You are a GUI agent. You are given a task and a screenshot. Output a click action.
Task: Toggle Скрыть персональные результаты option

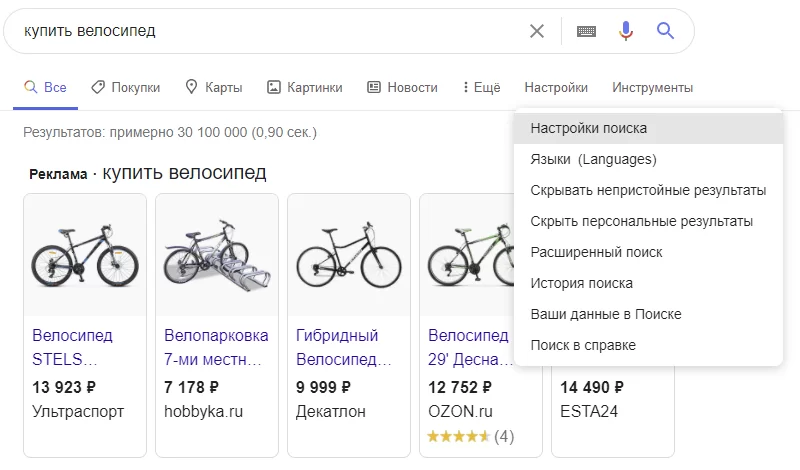(x=641, y=221)
